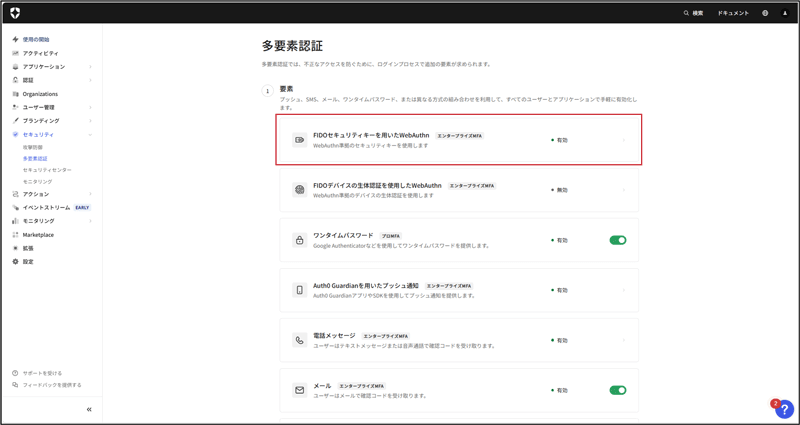
Task: Click サポートを受ける link
Action: coord(42,373)
